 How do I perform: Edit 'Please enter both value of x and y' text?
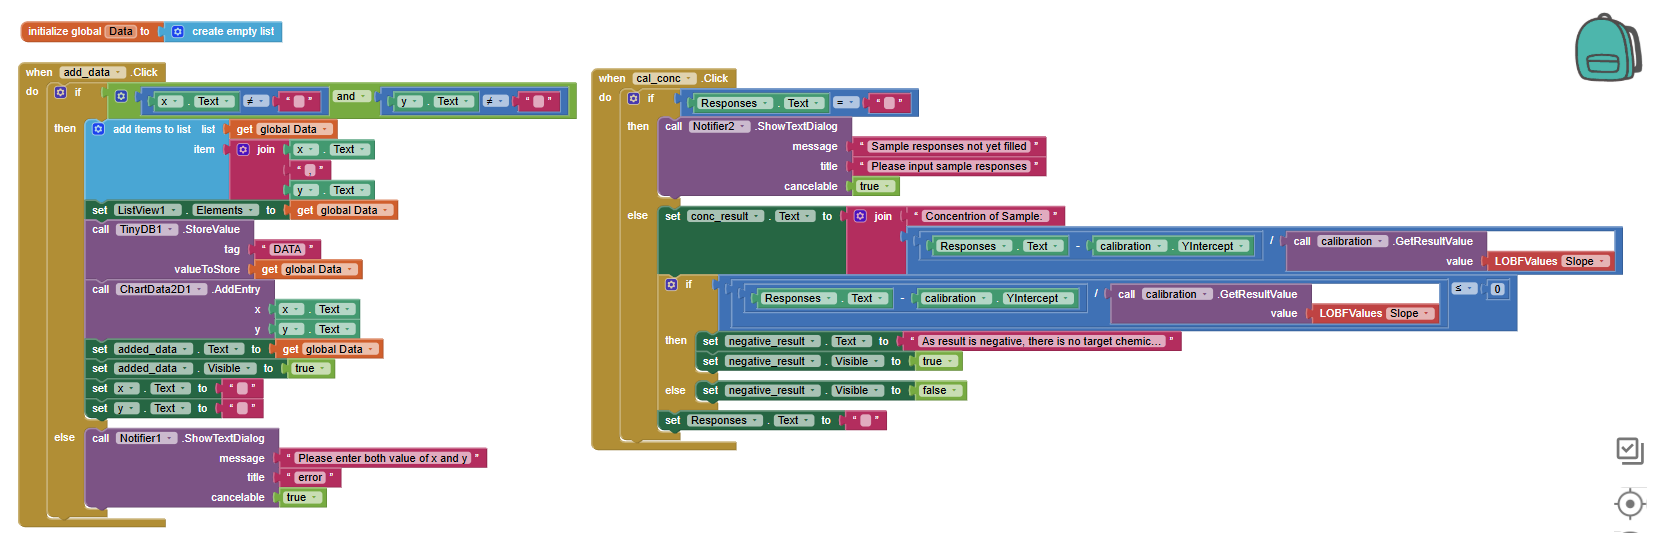click(x=383, y=458)
